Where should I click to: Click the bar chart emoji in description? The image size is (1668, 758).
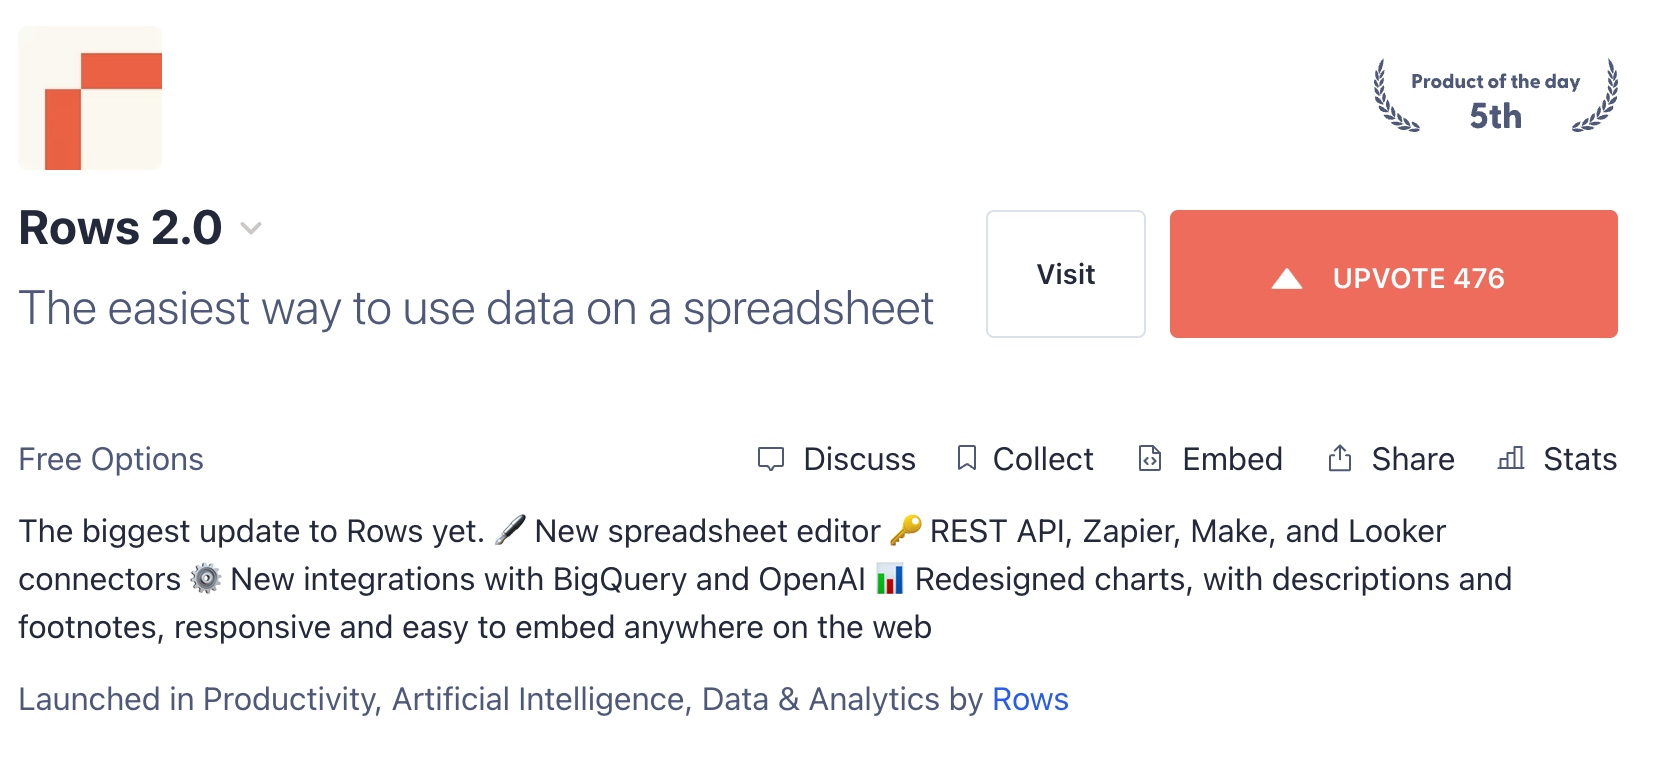tap(890, 580)
